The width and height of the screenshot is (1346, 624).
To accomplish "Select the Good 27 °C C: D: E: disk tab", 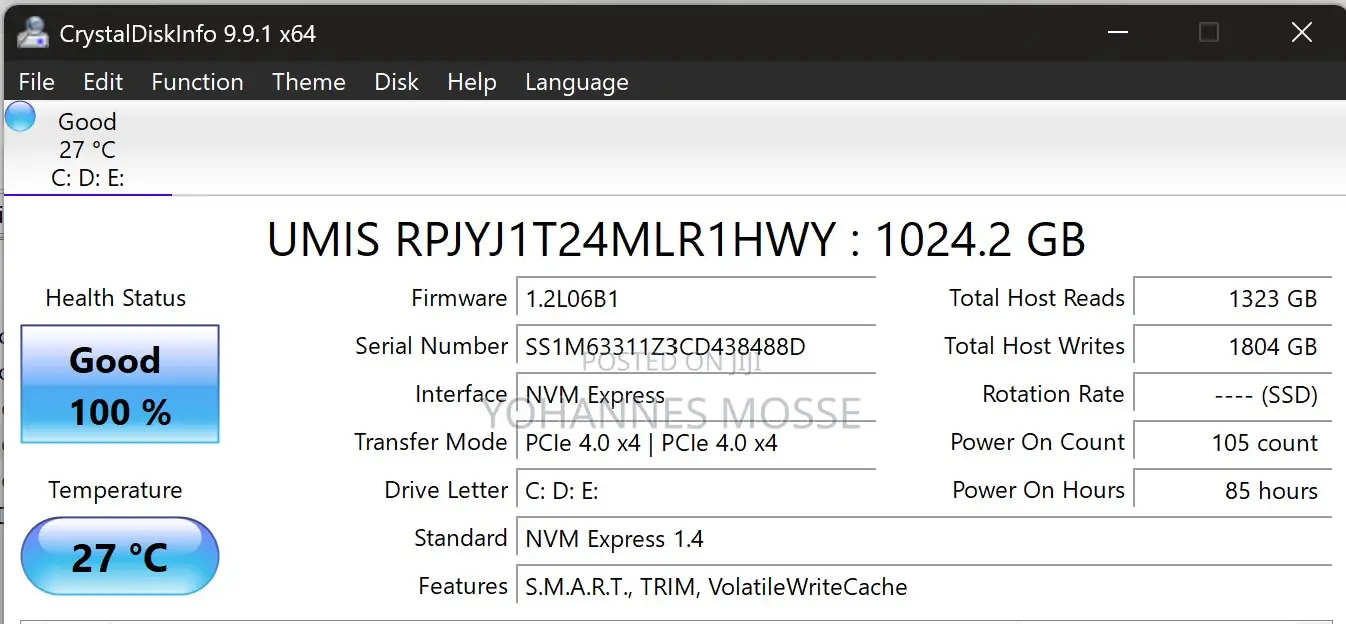I will (x=87, y=149).
